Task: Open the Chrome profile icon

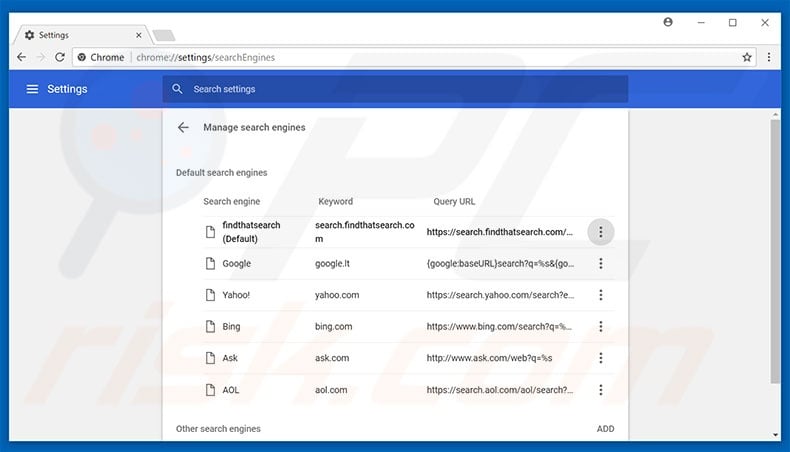Action: [x=668, y=22]
